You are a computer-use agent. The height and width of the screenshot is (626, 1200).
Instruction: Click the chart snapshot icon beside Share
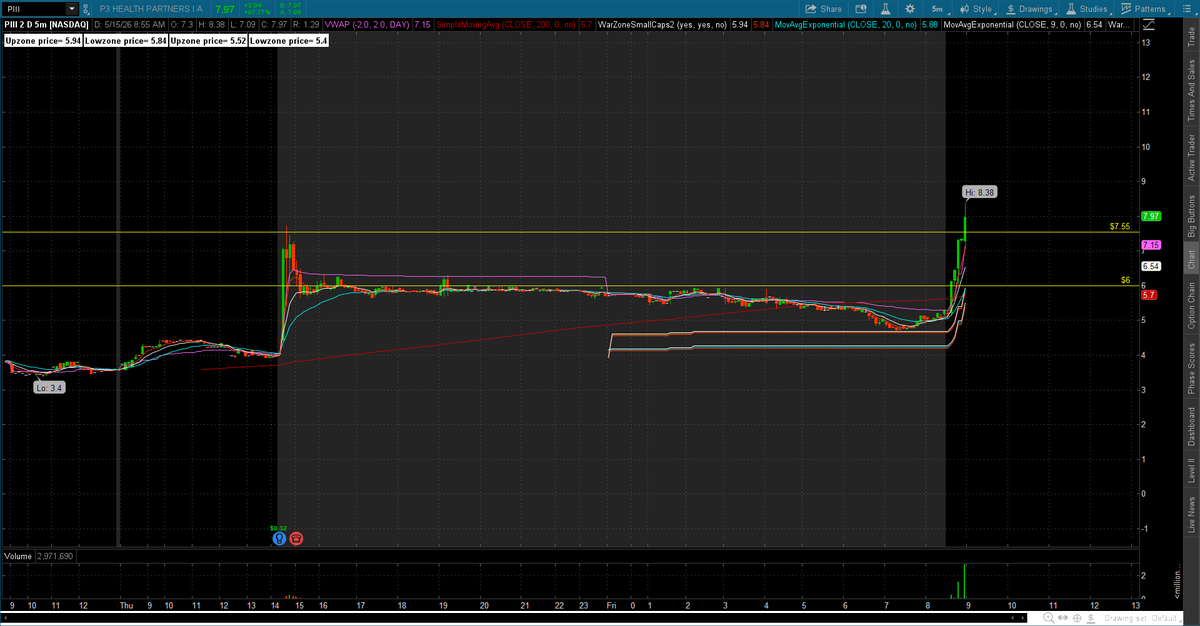click(x=860, y=9)
